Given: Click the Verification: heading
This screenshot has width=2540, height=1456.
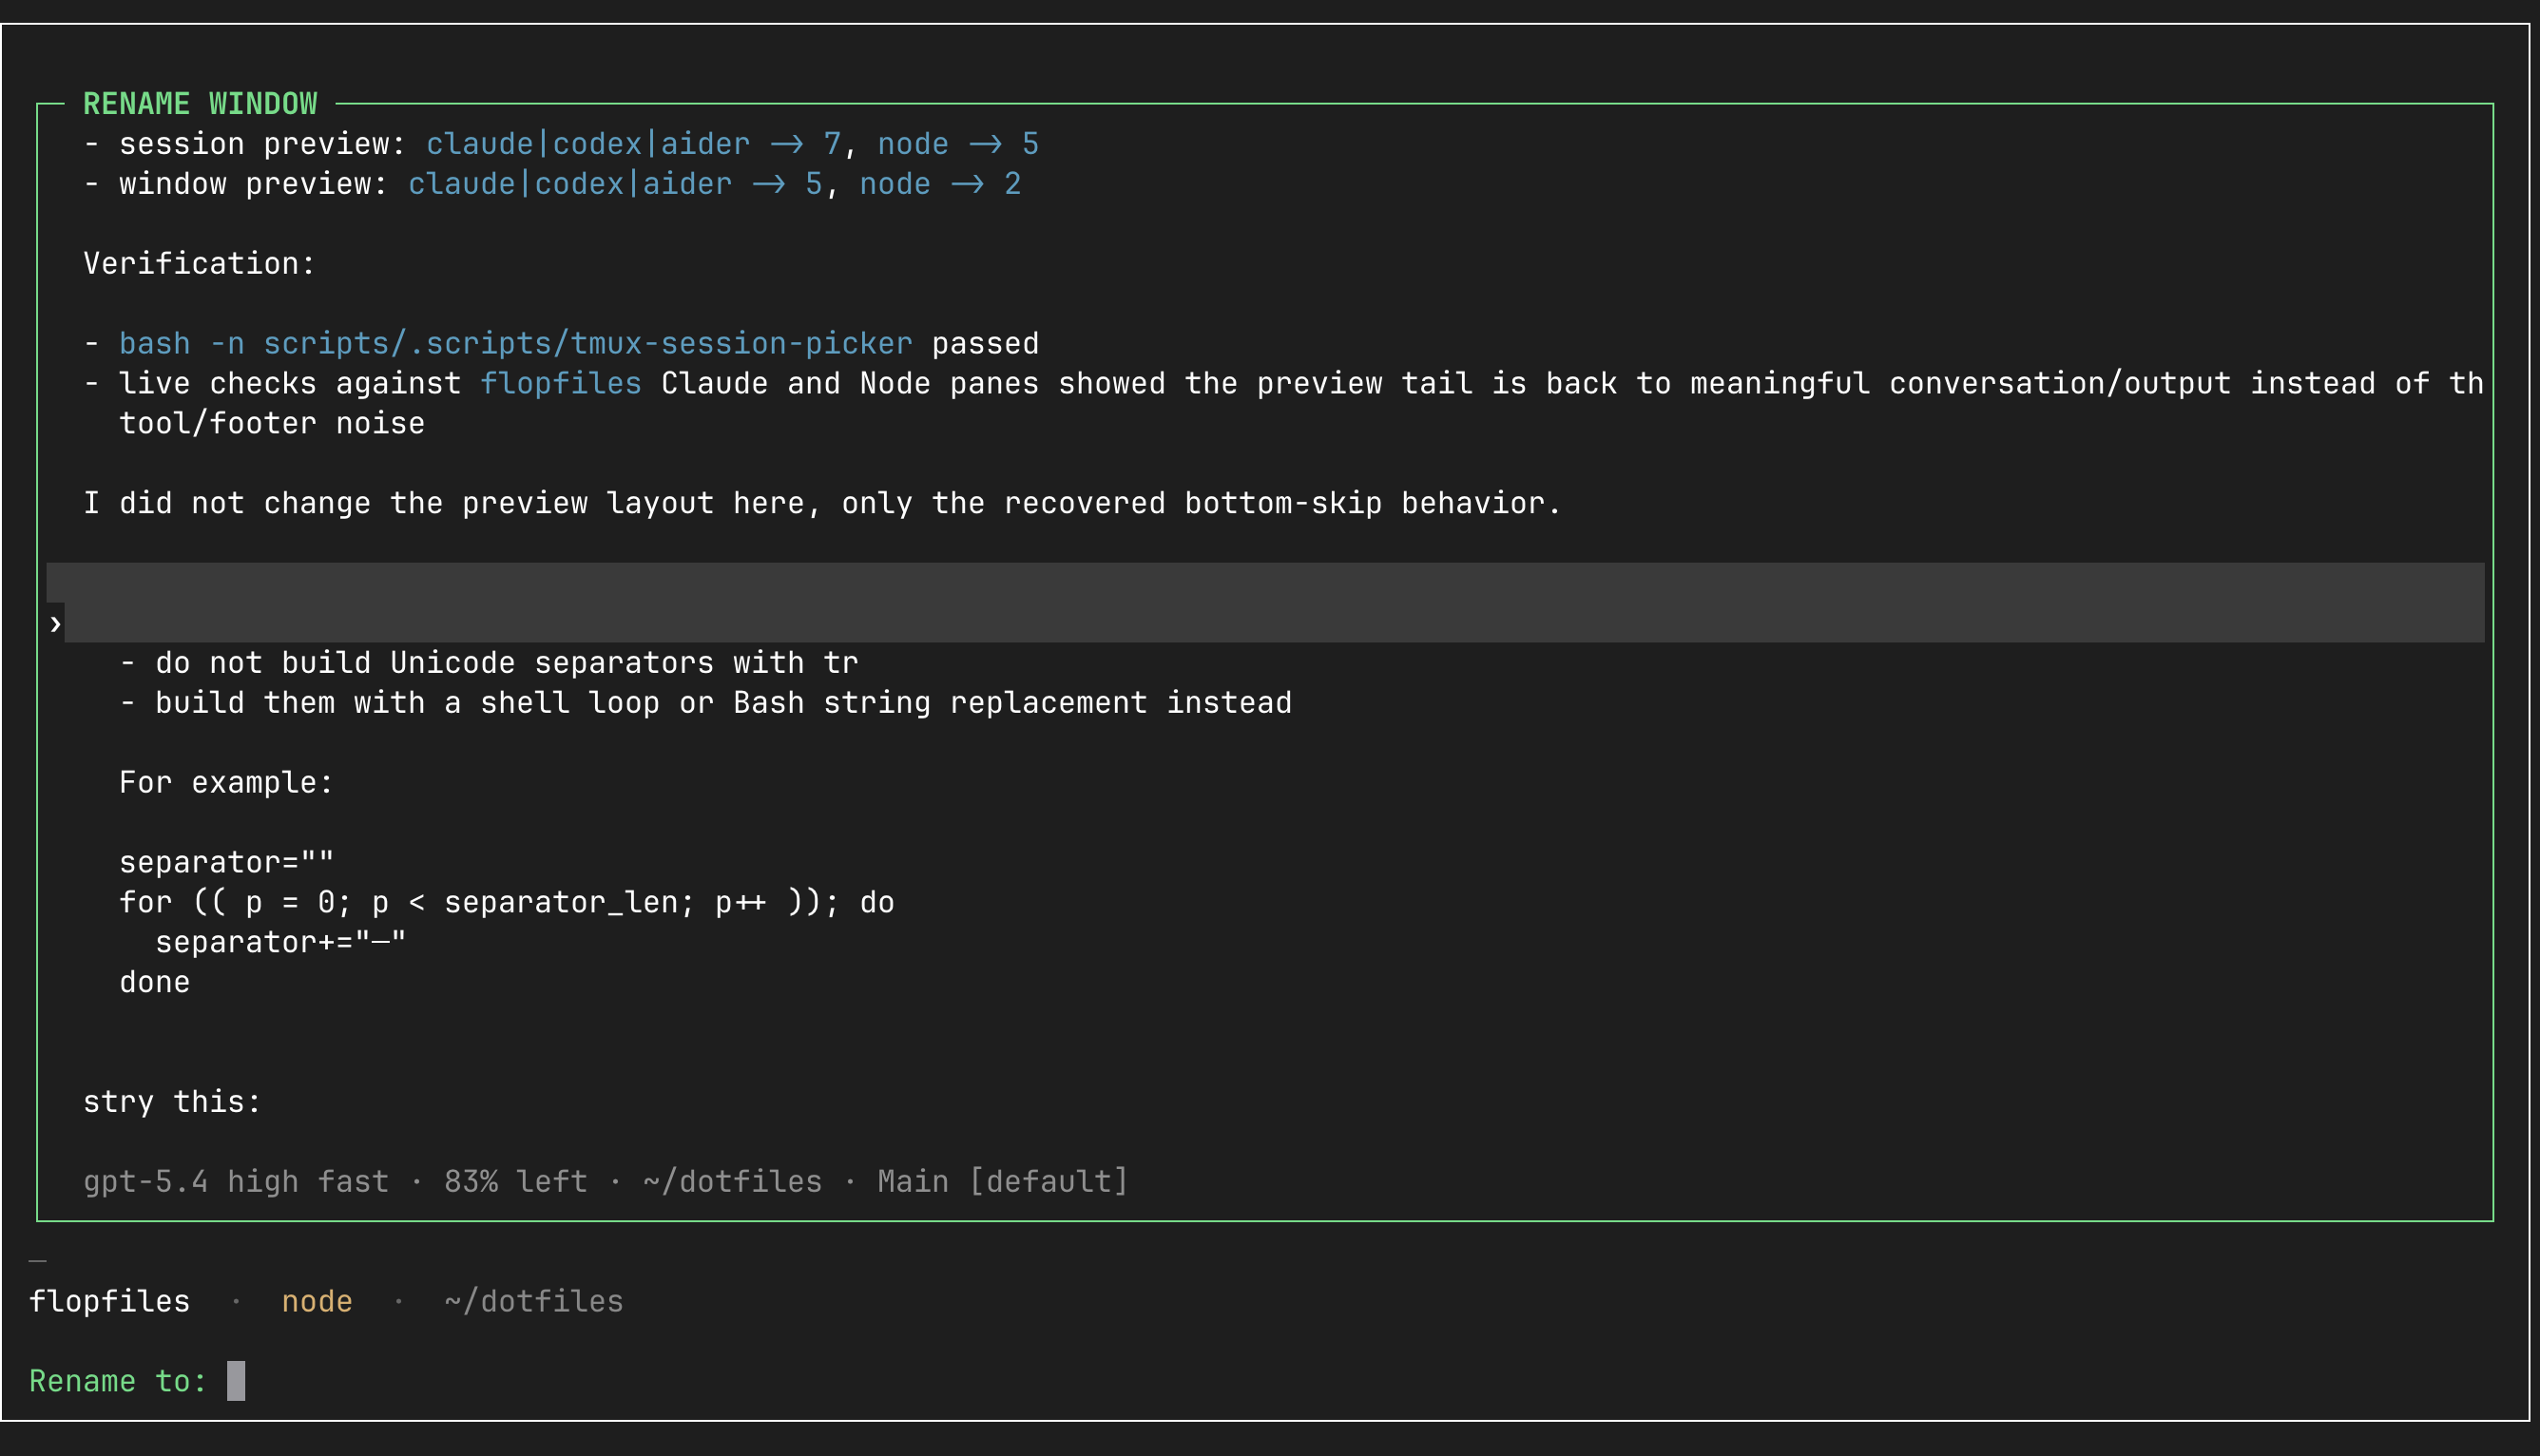Looking at the screenshot, I should (199, 263).
